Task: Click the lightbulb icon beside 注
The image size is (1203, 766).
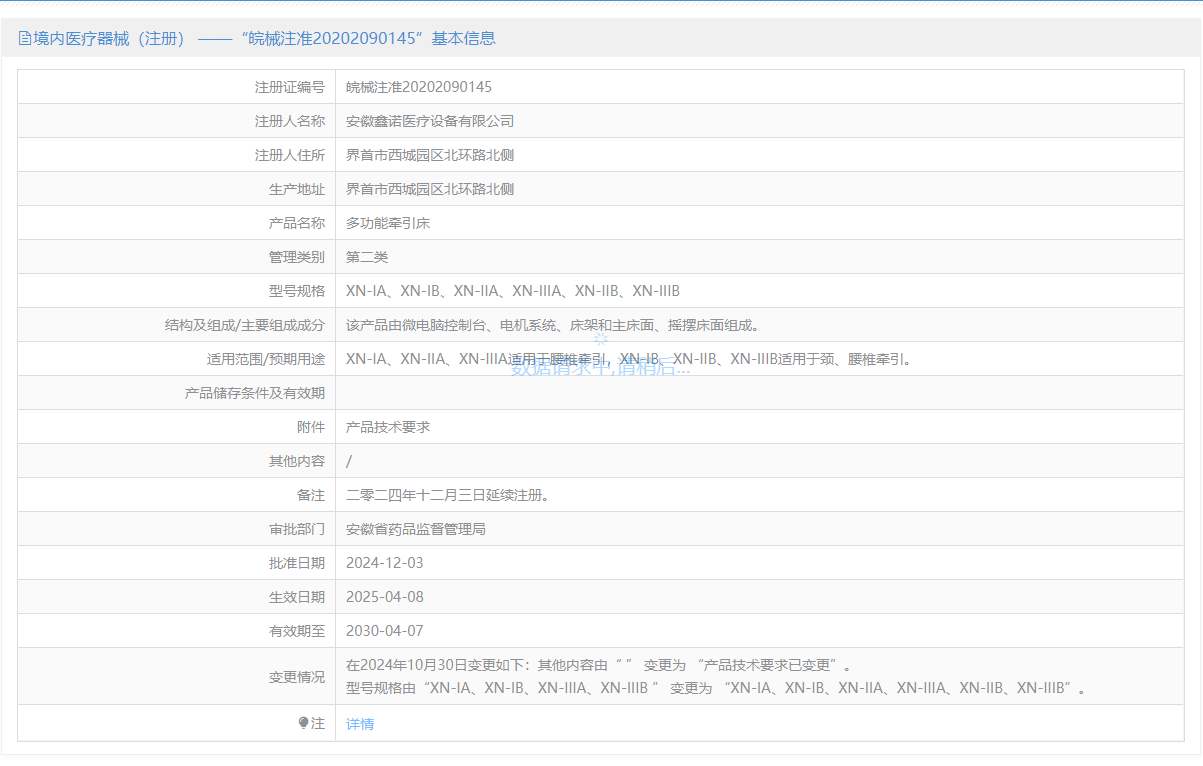Action: [x=304, y=723]
